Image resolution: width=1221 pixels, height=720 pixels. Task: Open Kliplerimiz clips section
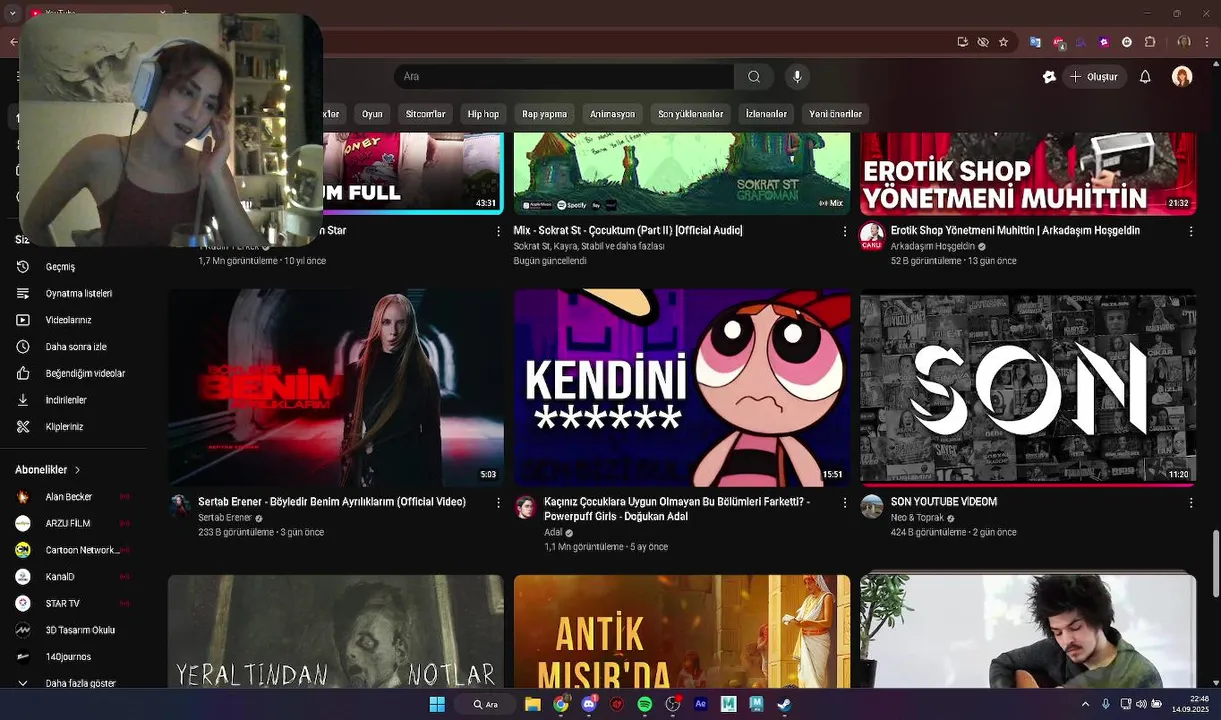(64, 427)
